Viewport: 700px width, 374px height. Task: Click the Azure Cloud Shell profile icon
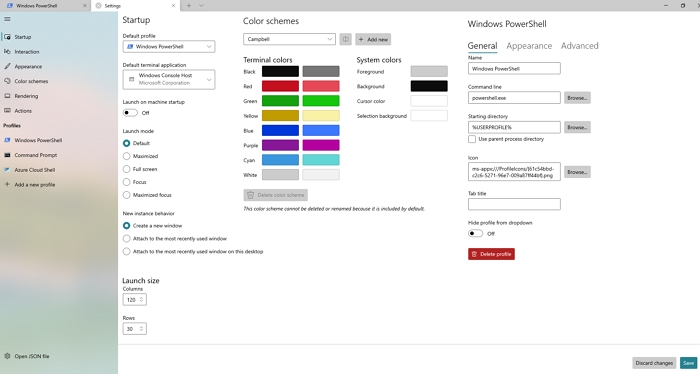pyautogui.click(x=7, y=170)
